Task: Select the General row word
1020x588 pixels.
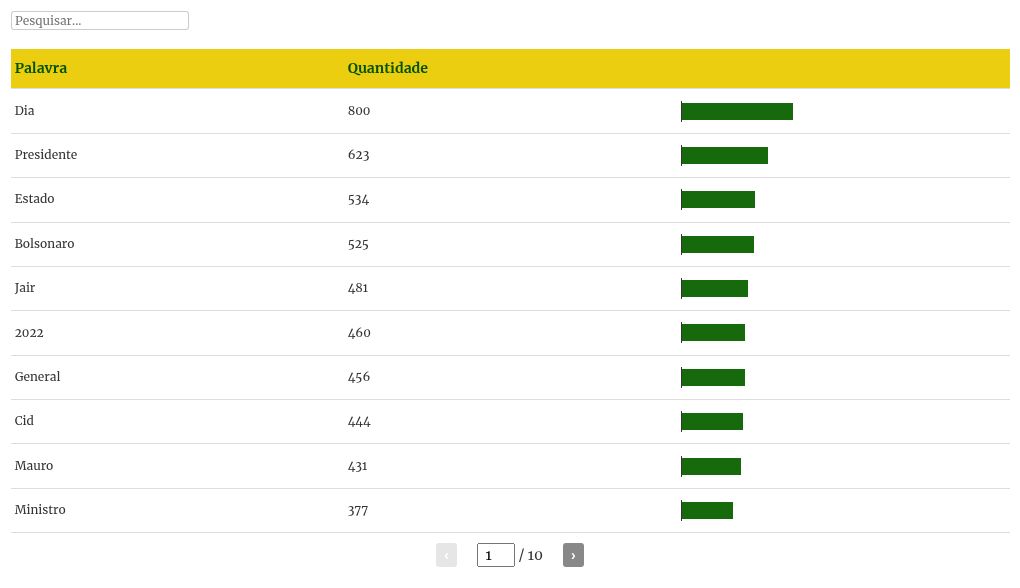Action: pyautogui.click(x=37, y=377)
